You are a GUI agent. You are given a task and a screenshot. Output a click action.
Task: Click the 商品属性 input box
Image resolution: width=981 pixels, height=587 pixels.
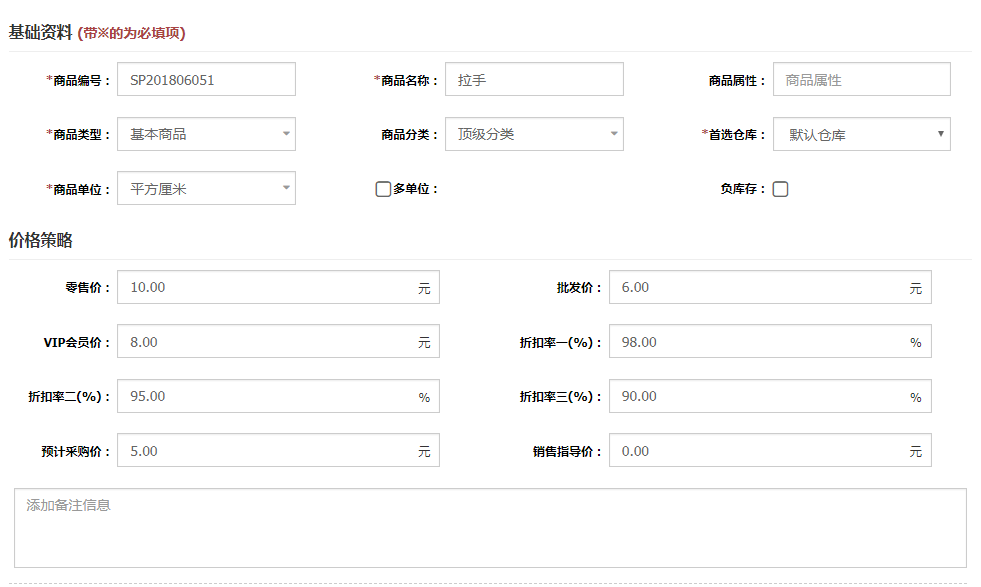coord(861,80)
